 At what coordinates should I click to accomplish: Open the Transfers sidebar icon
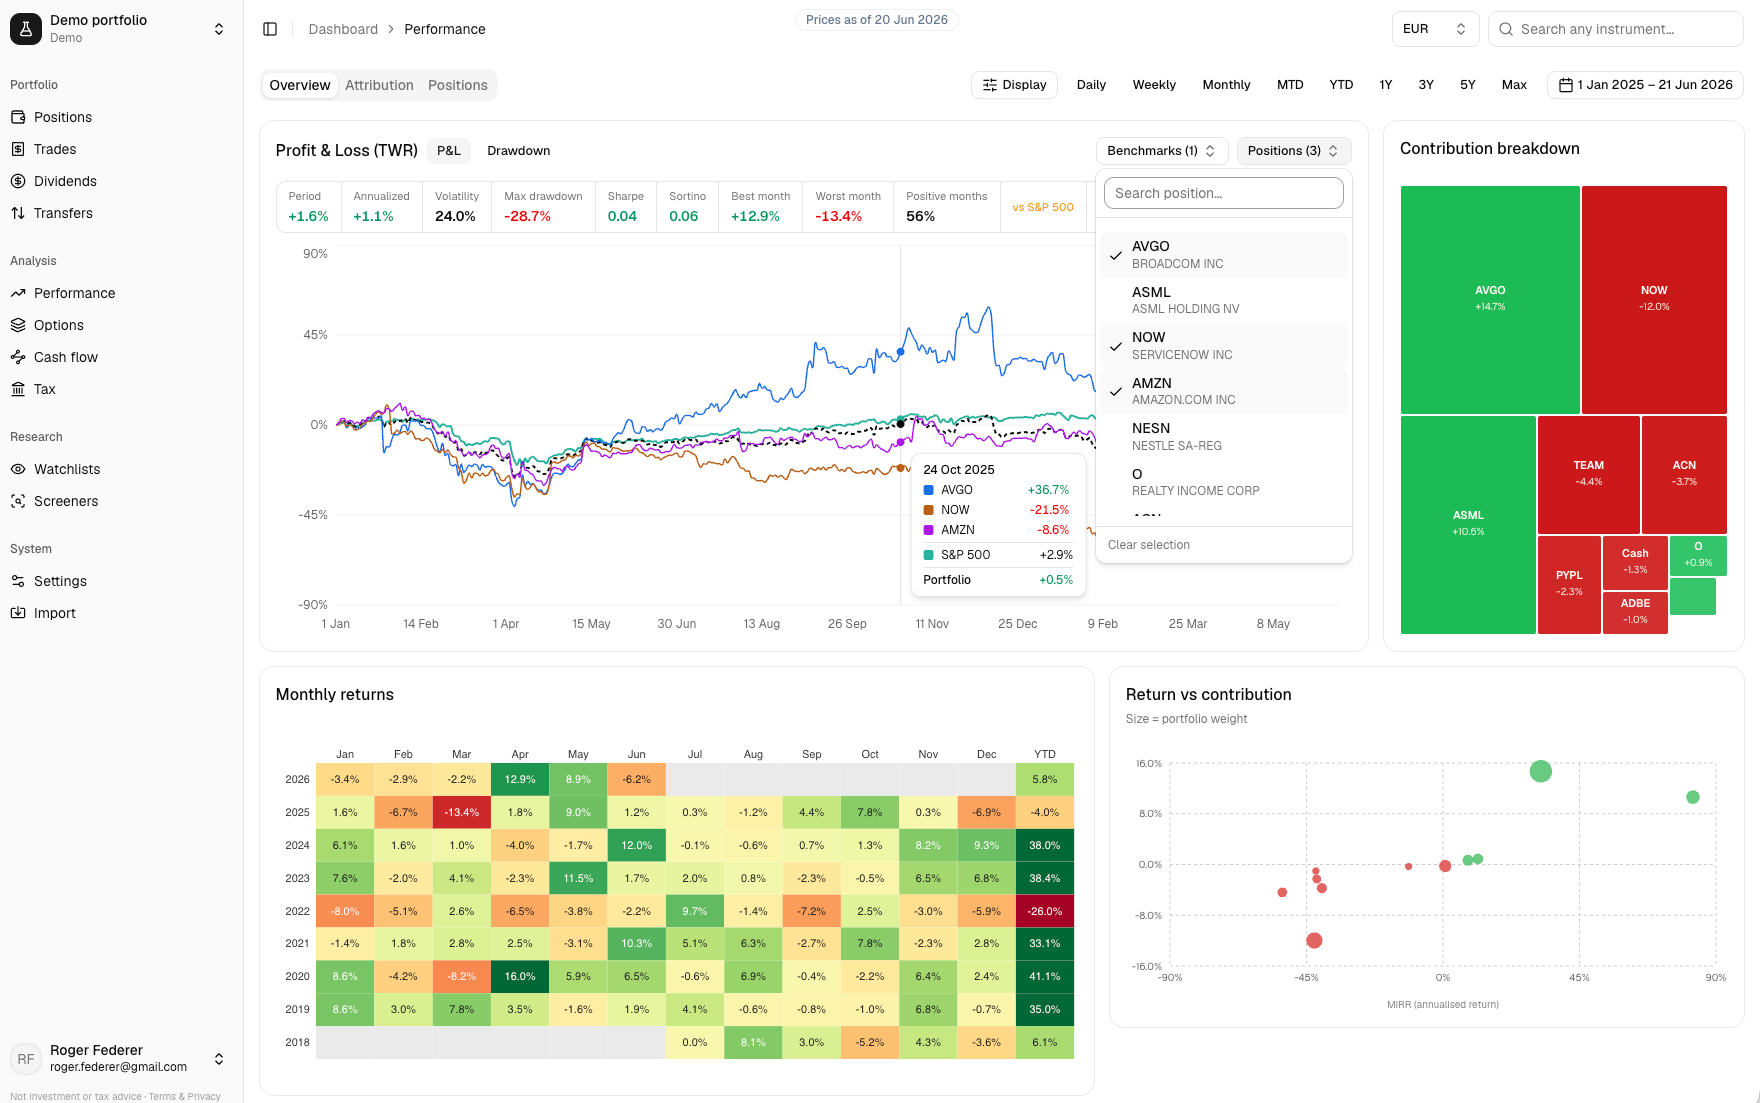click(x=18, y=213)
